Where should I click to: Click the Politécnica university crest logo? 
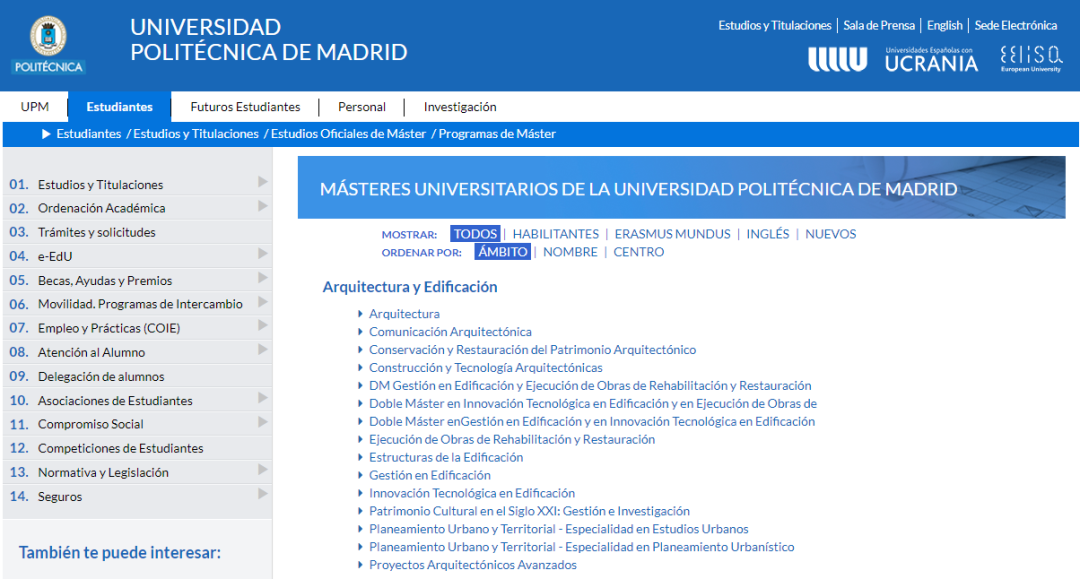[x=48, y=45]
